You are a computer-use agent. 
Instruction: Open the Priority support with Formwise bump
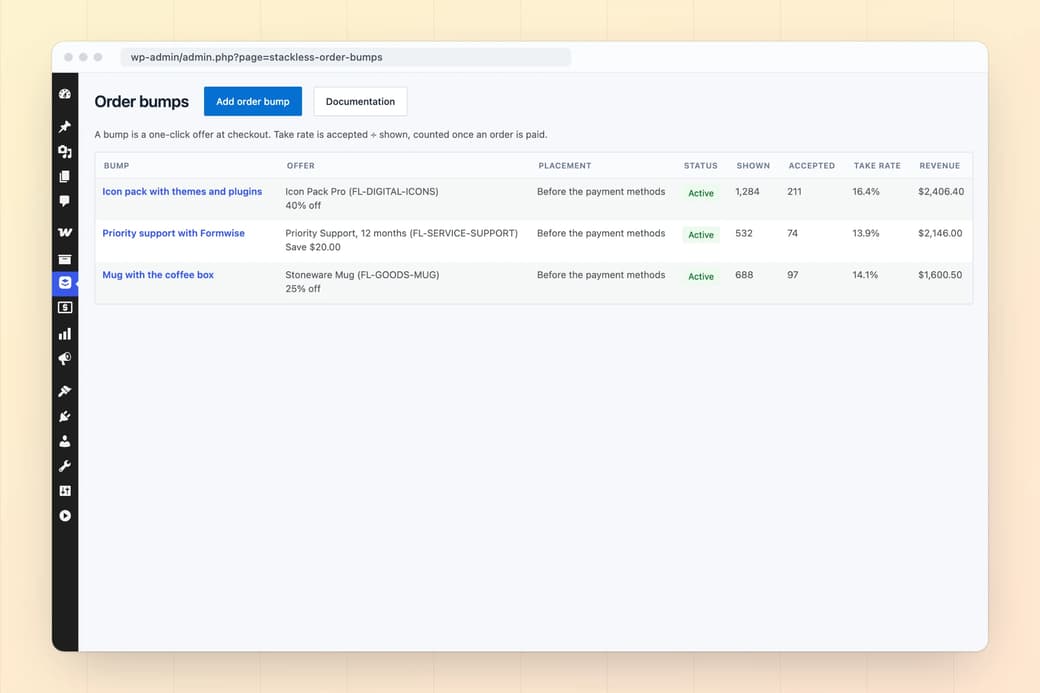coord(173,233)
